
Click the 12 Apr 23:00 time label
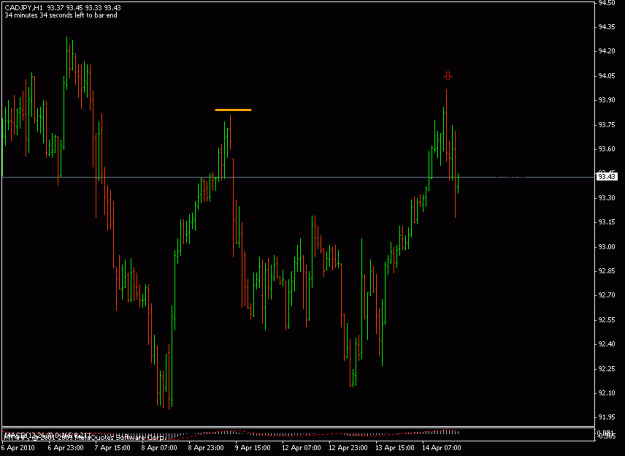point(348,448)
